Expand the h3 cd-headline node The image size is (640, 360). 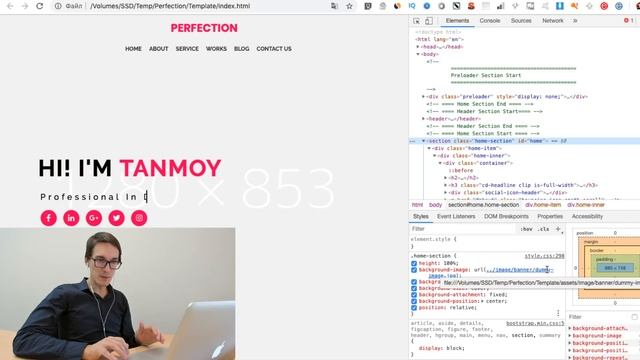click(446, 185)
